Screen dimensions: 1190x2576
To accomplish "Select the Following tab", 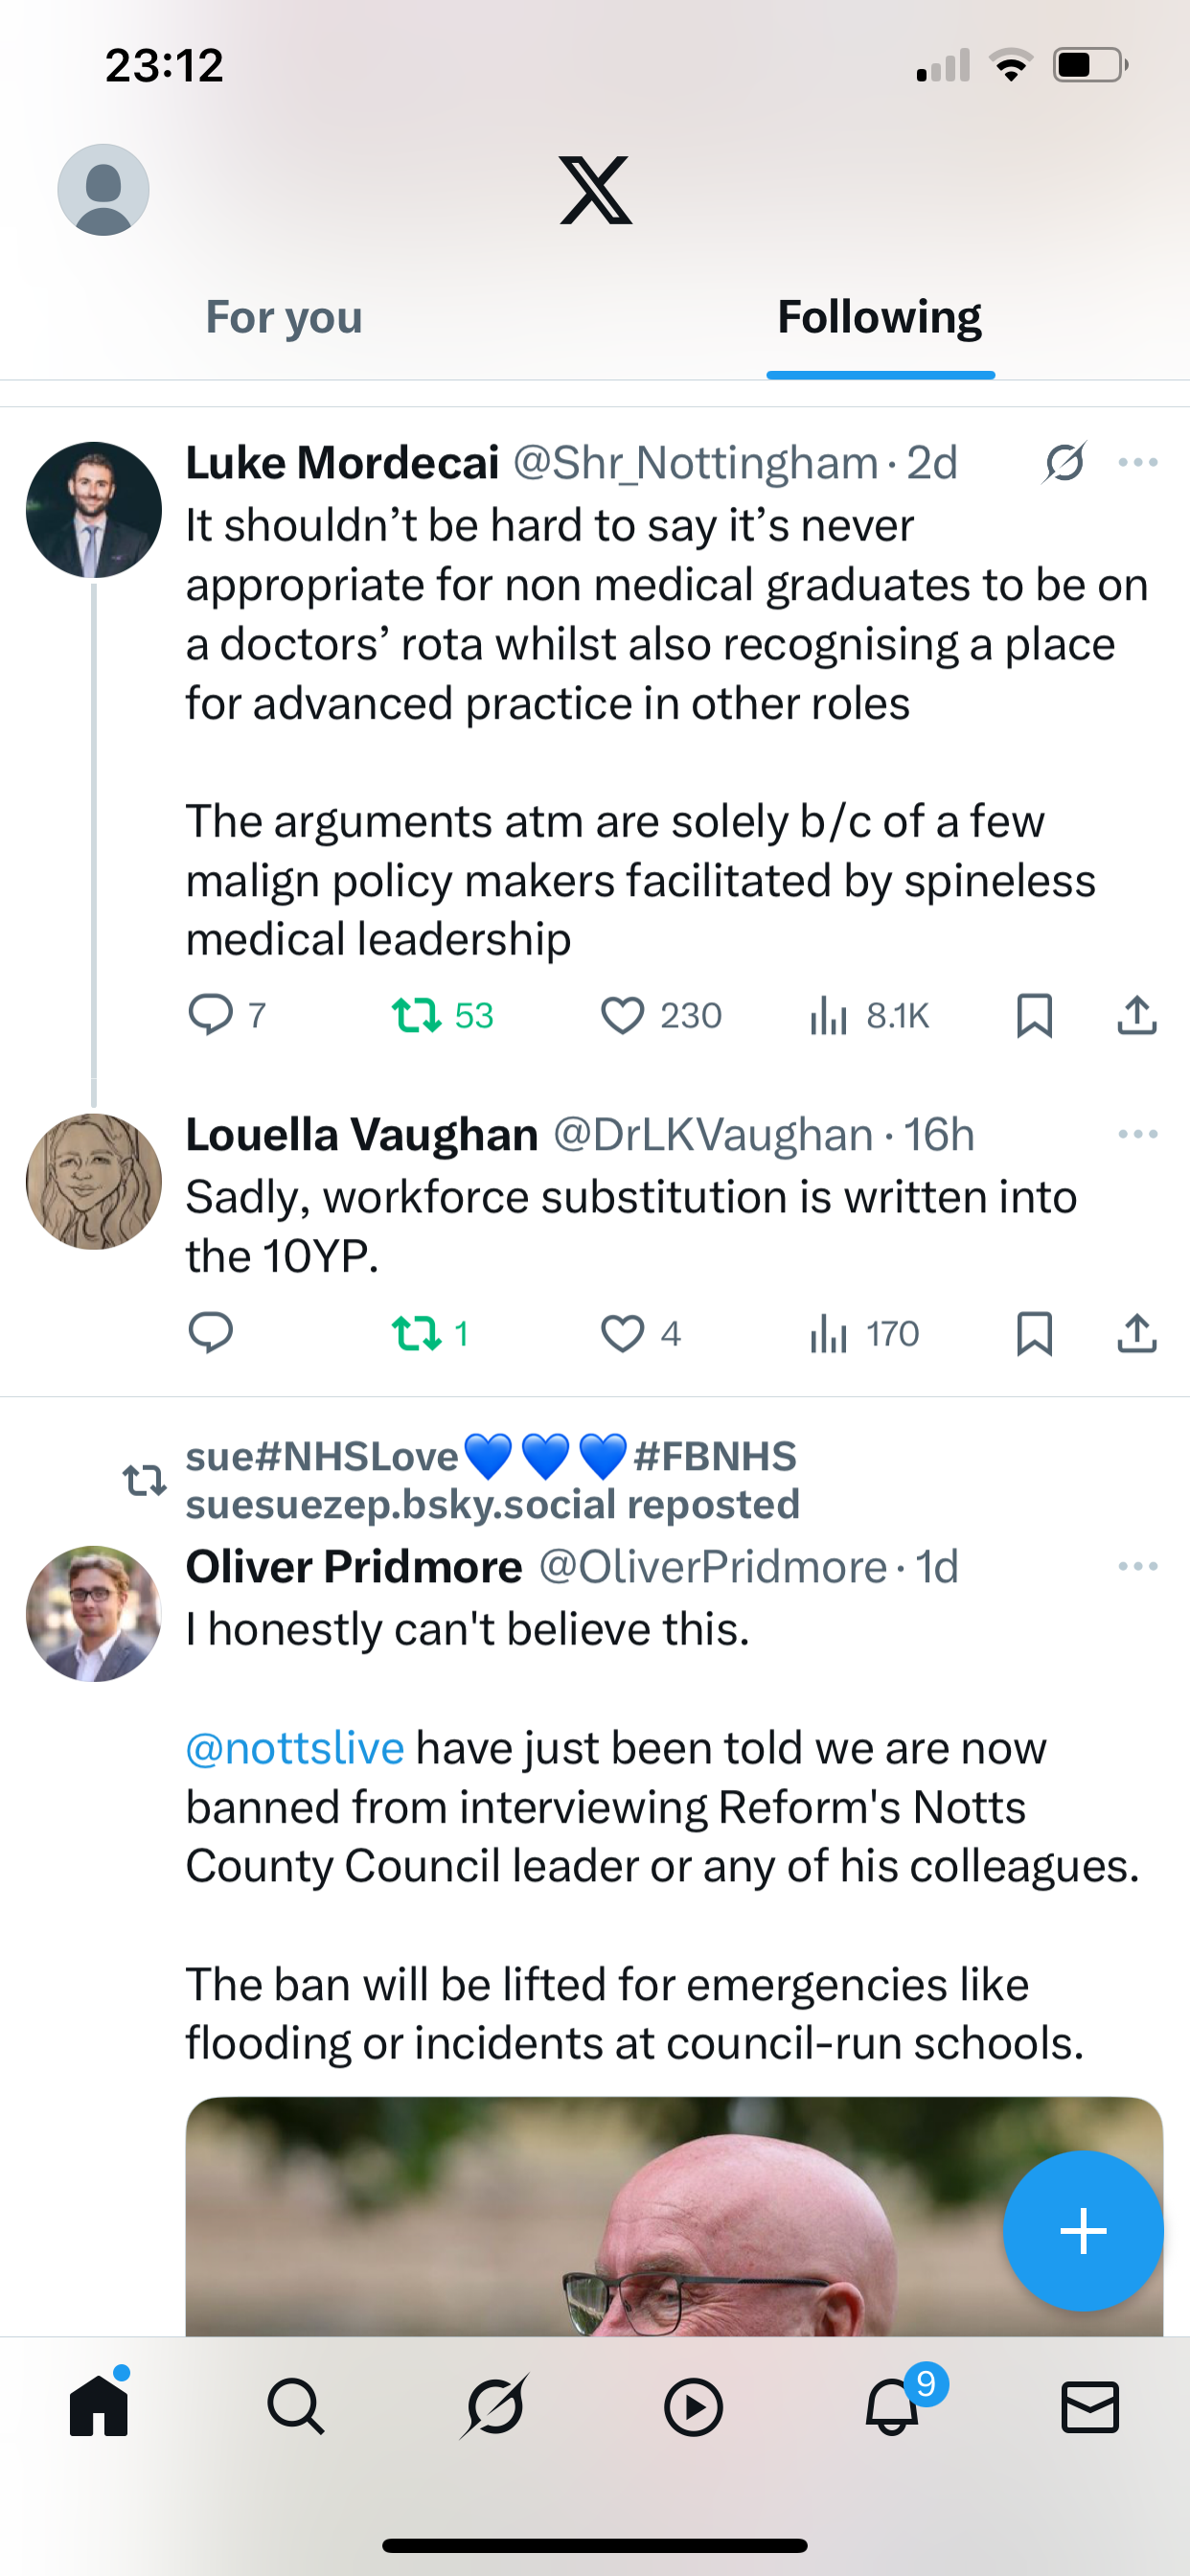I will (x=879, y=317).
